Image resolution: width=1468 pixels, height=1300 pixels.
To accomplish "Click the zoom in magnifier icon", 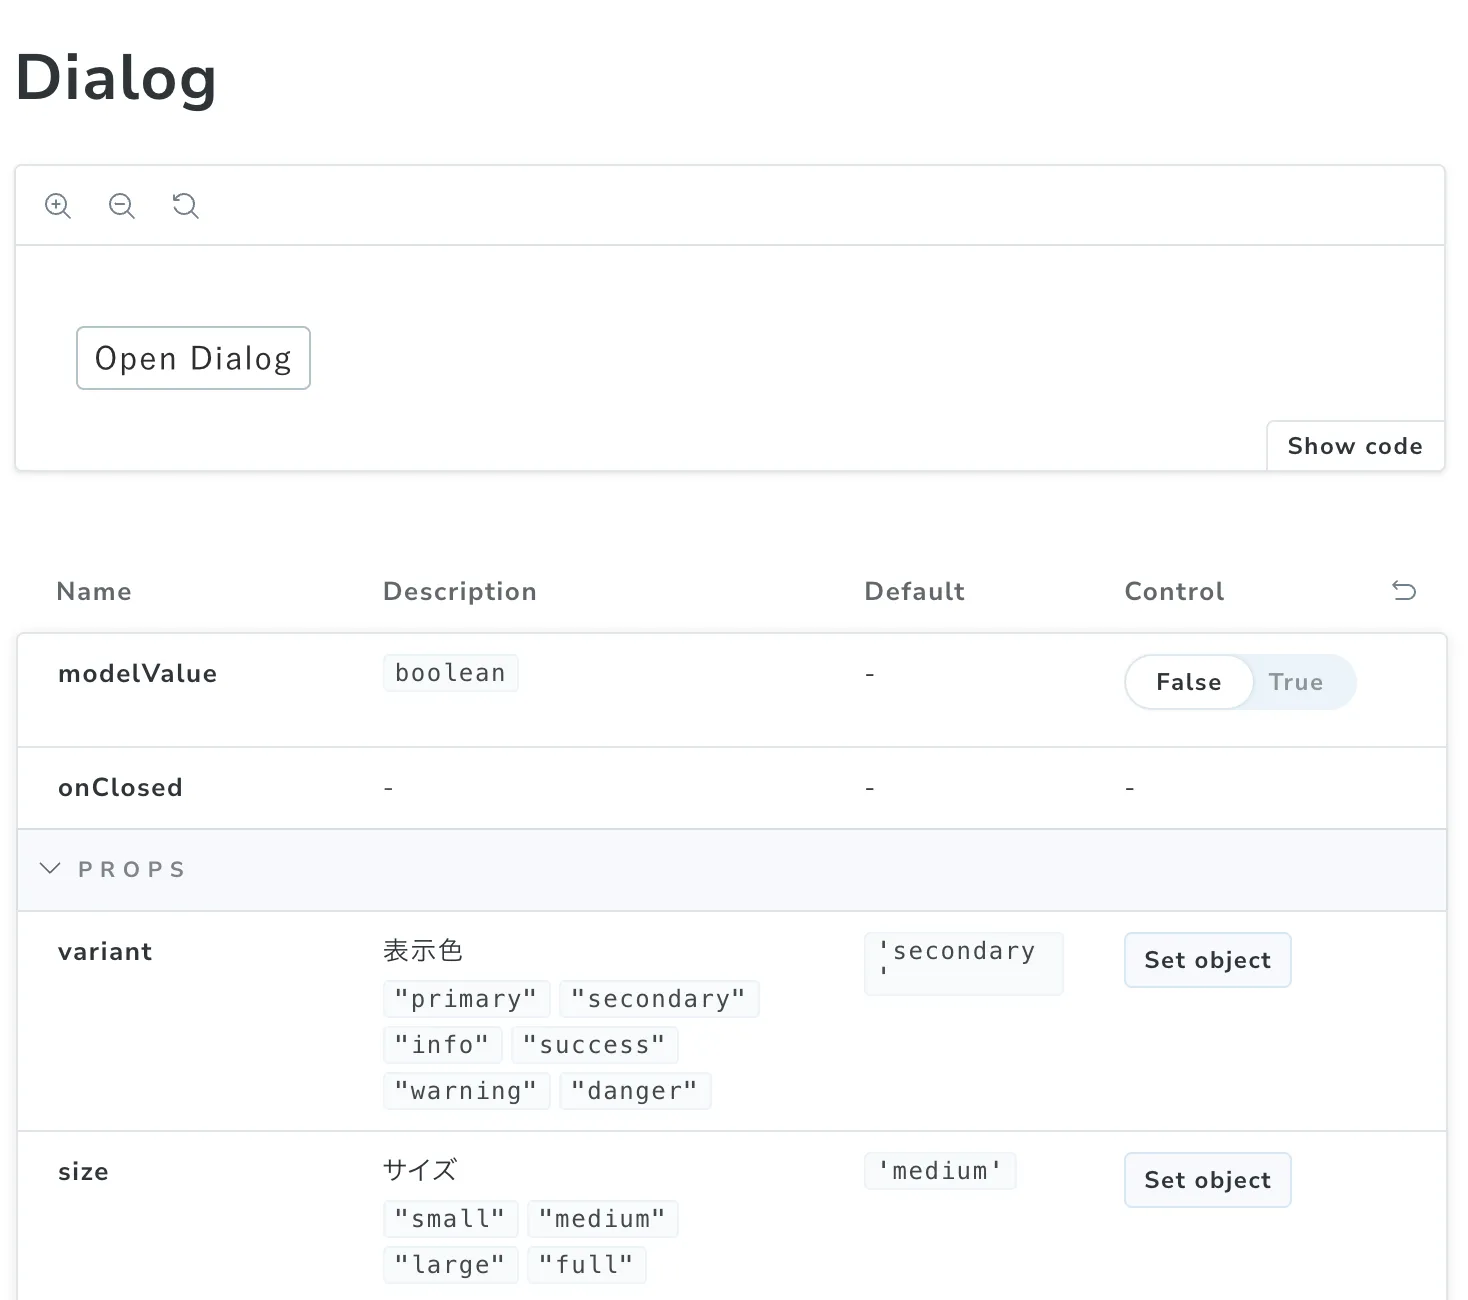I will pos(58,206).
